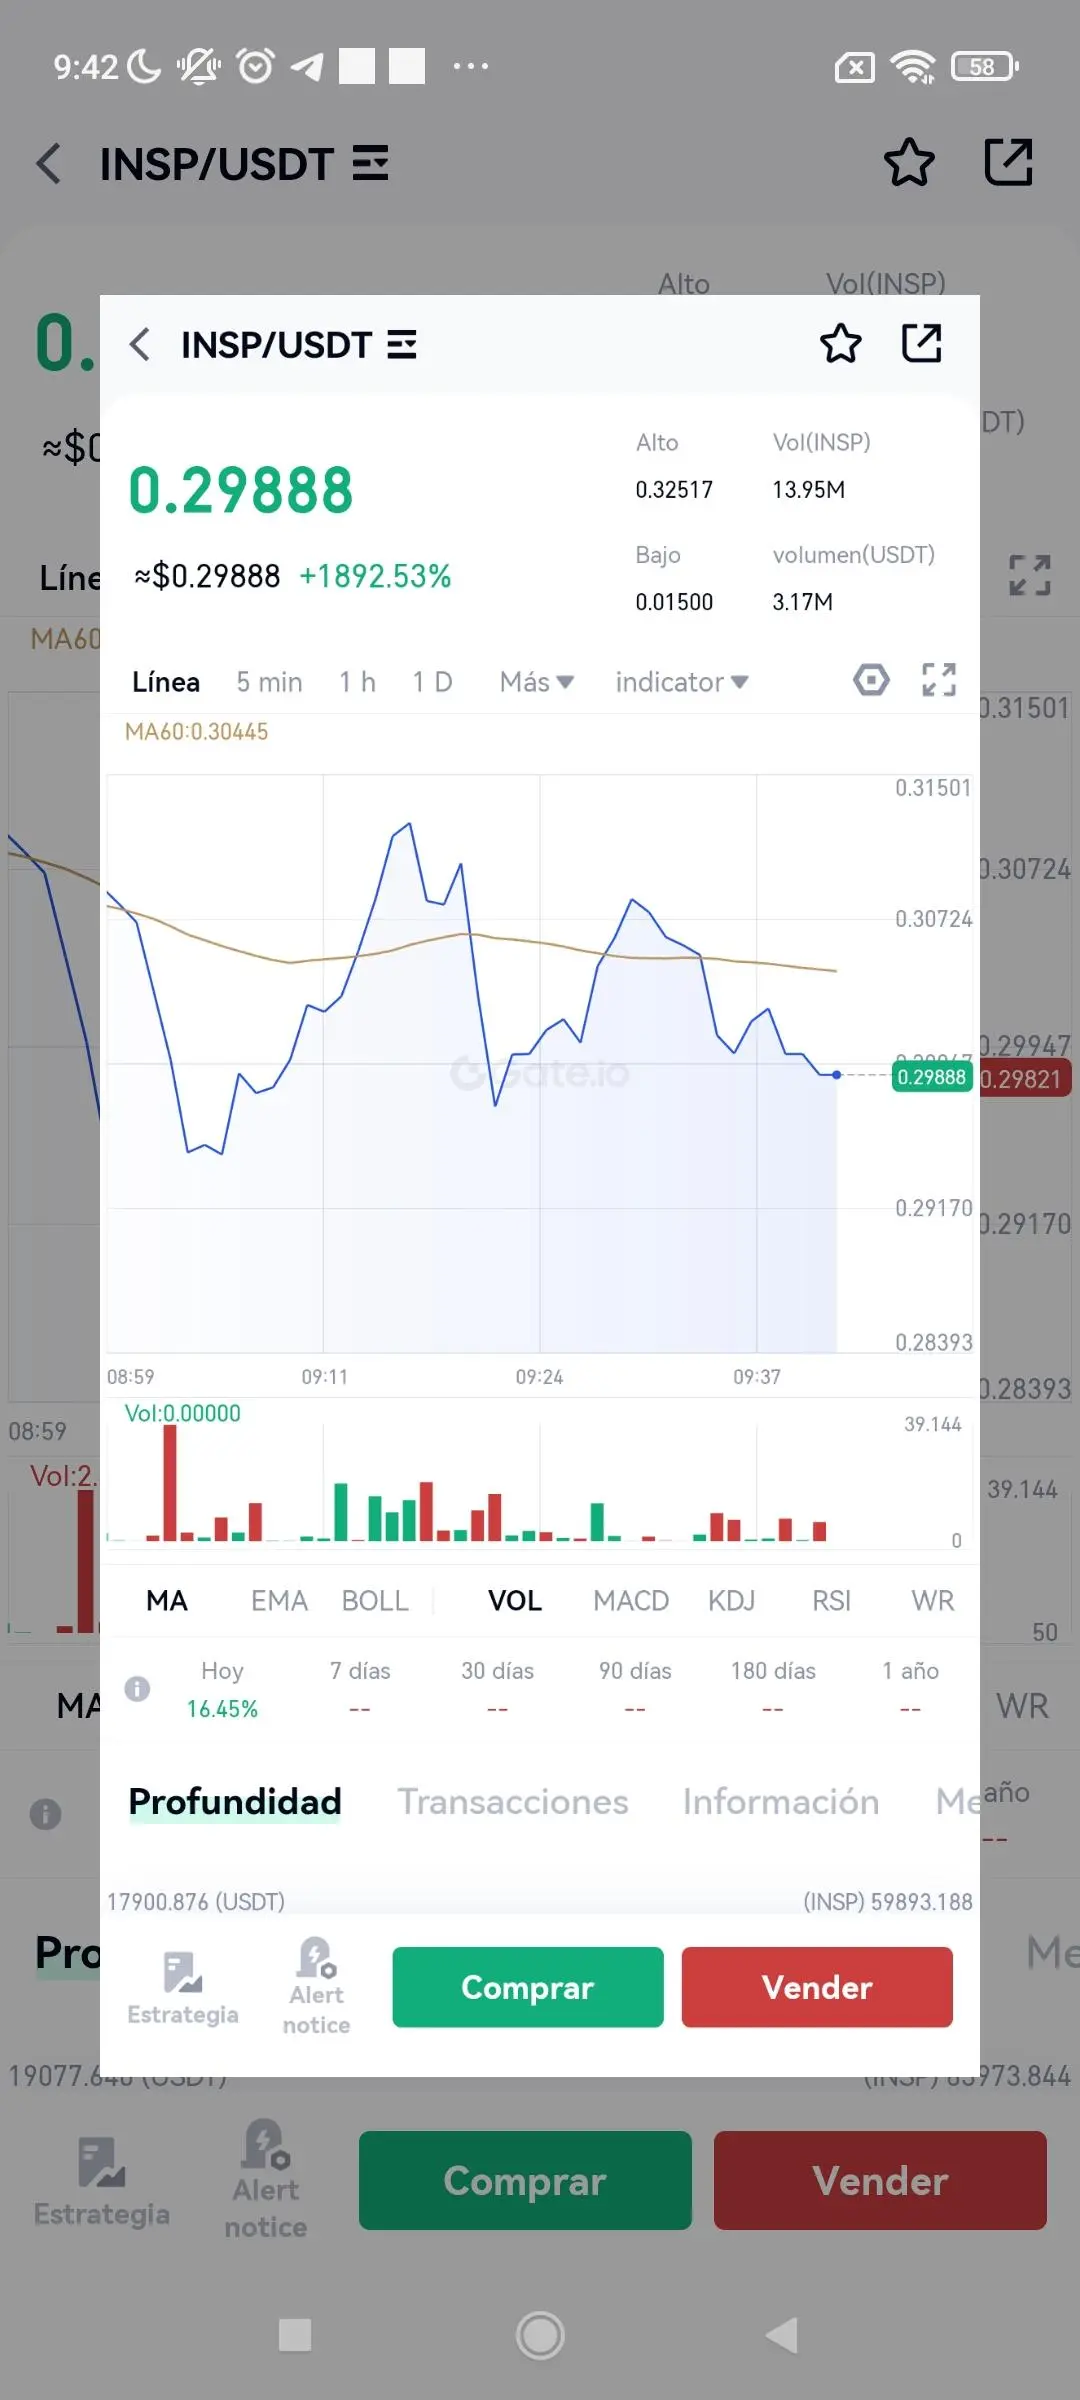Open chart settings hexagon icon
The height and width of the screenshot is (2400, 1080).
871,680
